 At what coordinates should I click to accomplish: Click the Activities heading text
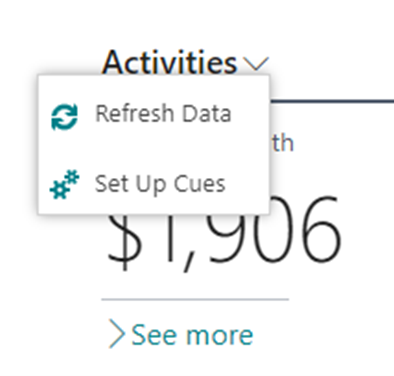(170, 62)
